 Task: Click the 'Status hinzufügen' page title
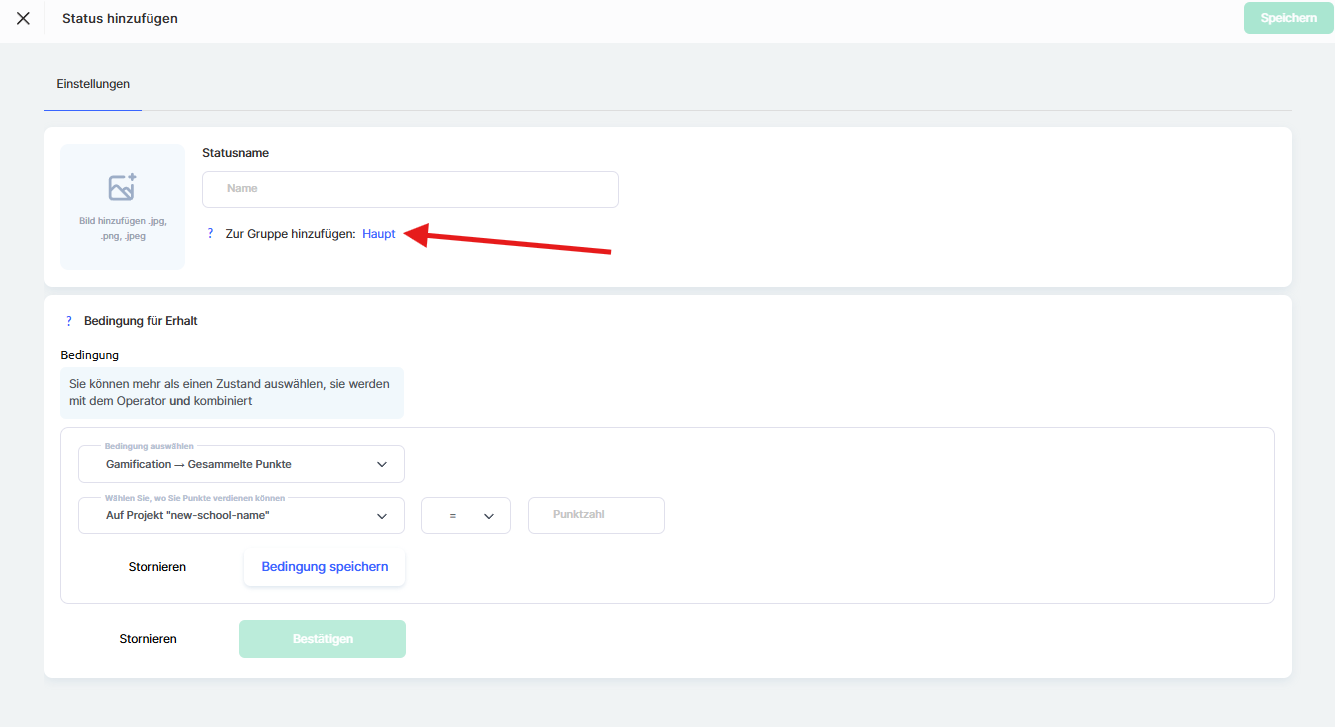coord(120,18)
